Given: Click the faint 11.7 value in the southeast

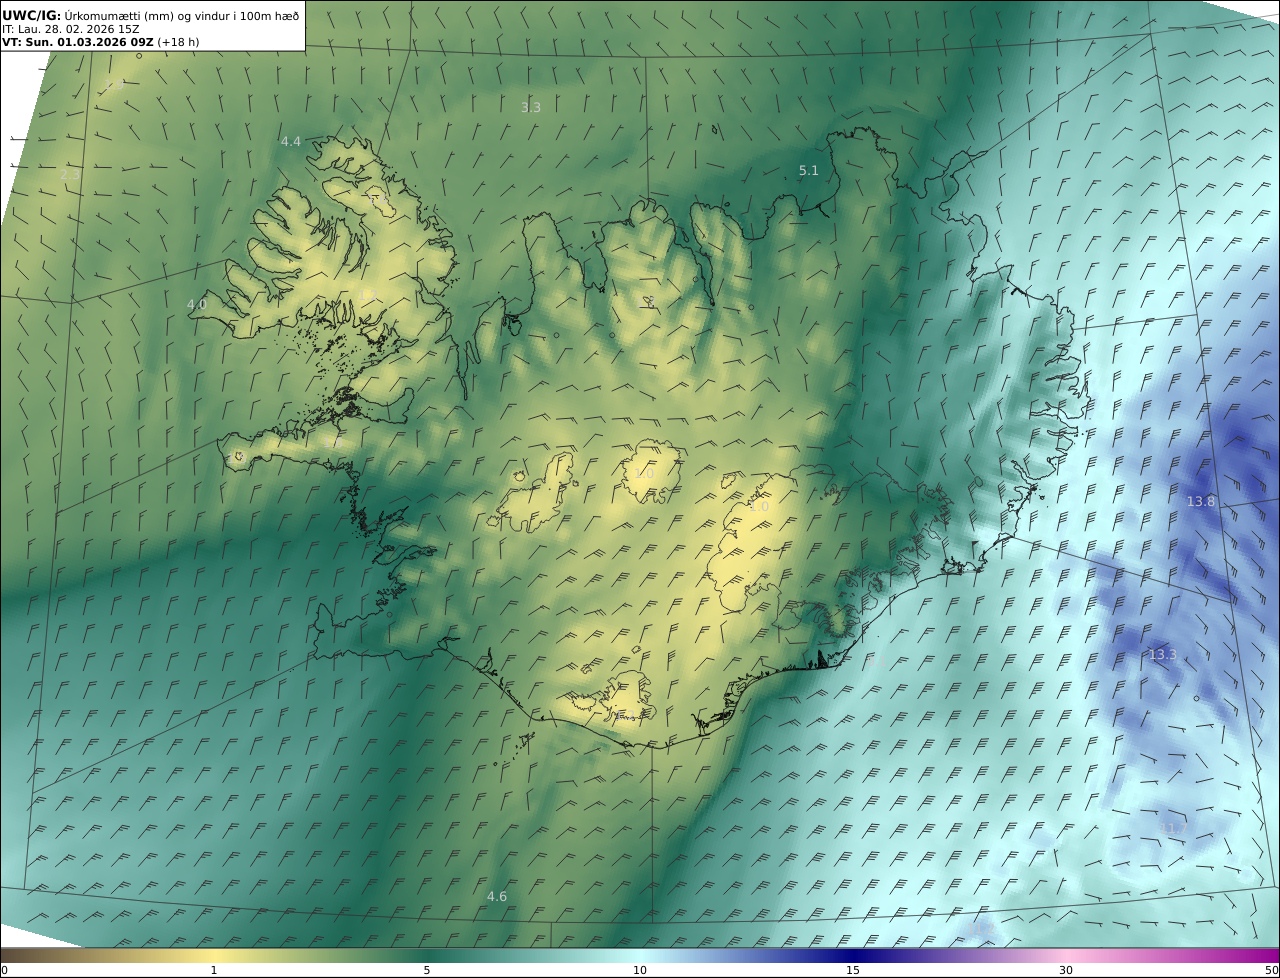Looking at the screenshot, I should tap(1172, 829).
